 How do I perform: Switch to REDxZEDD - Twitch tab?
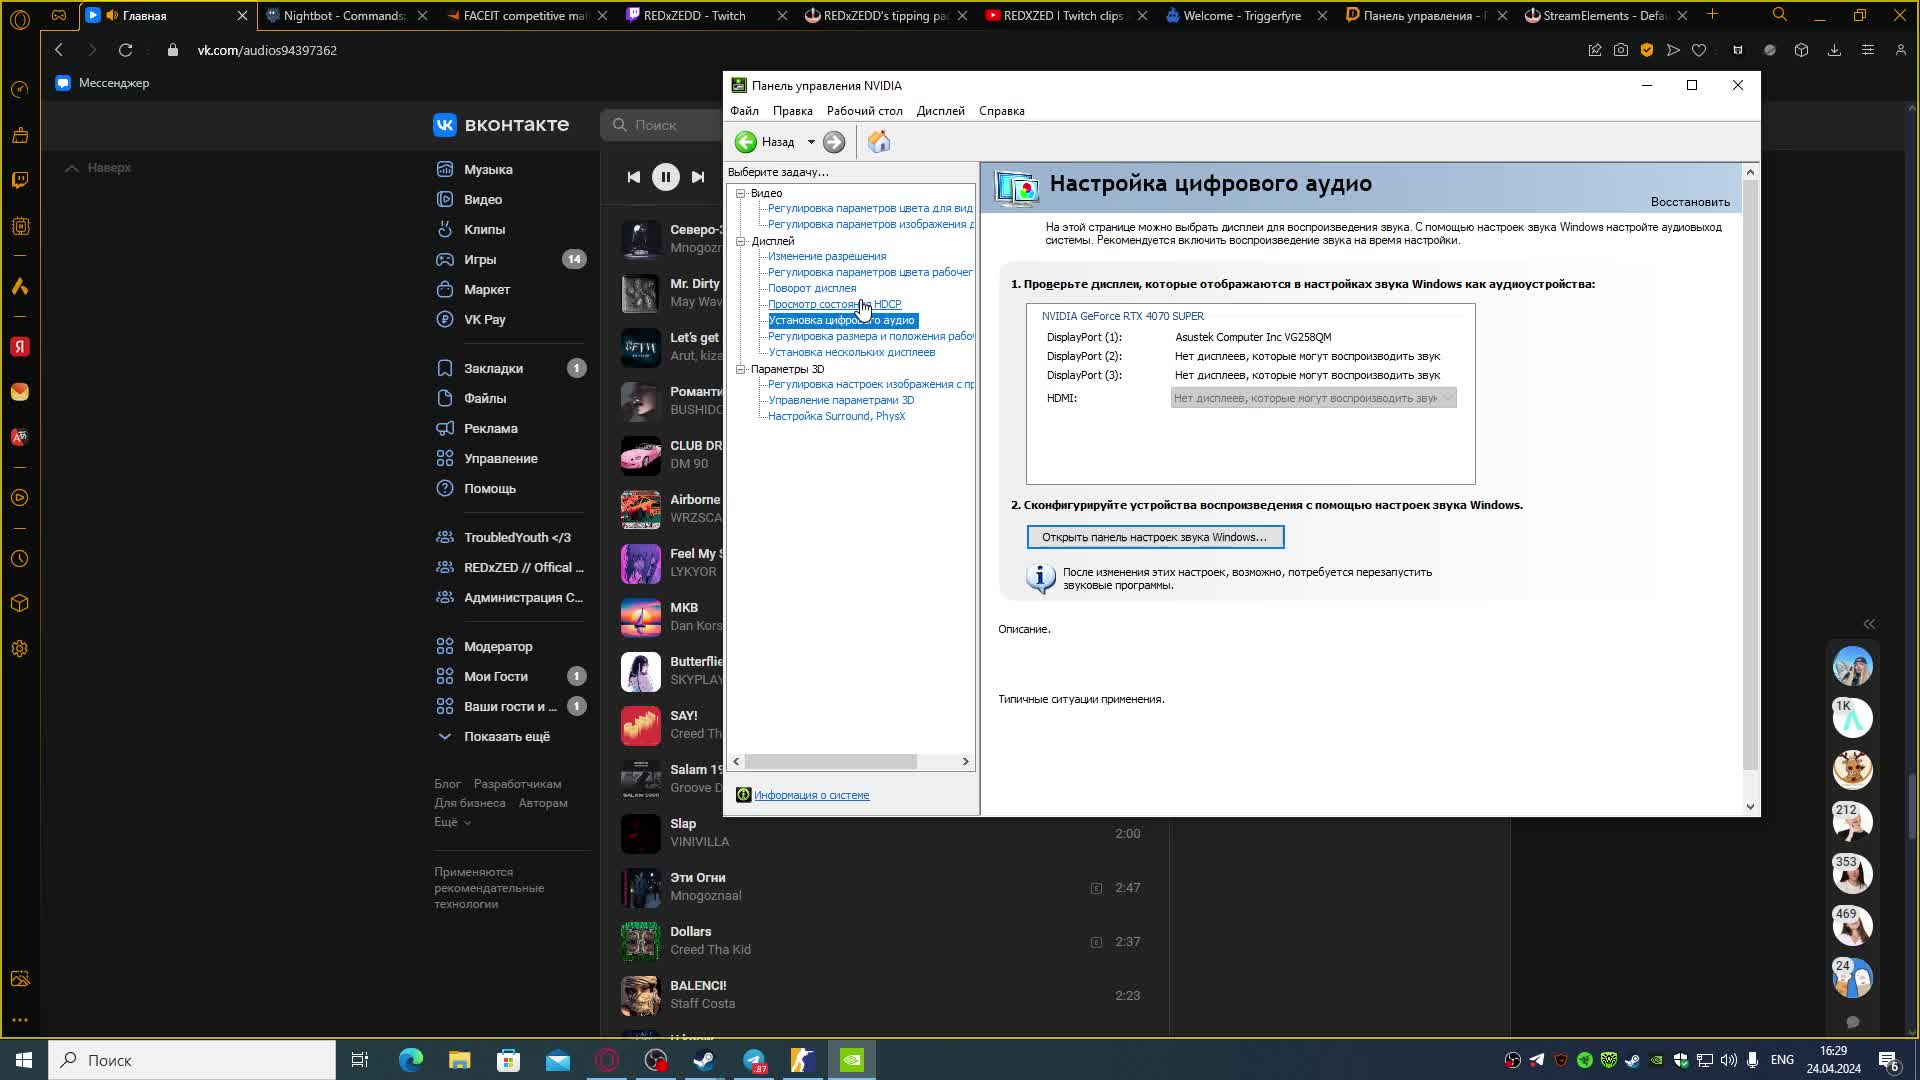pos(695,15)
